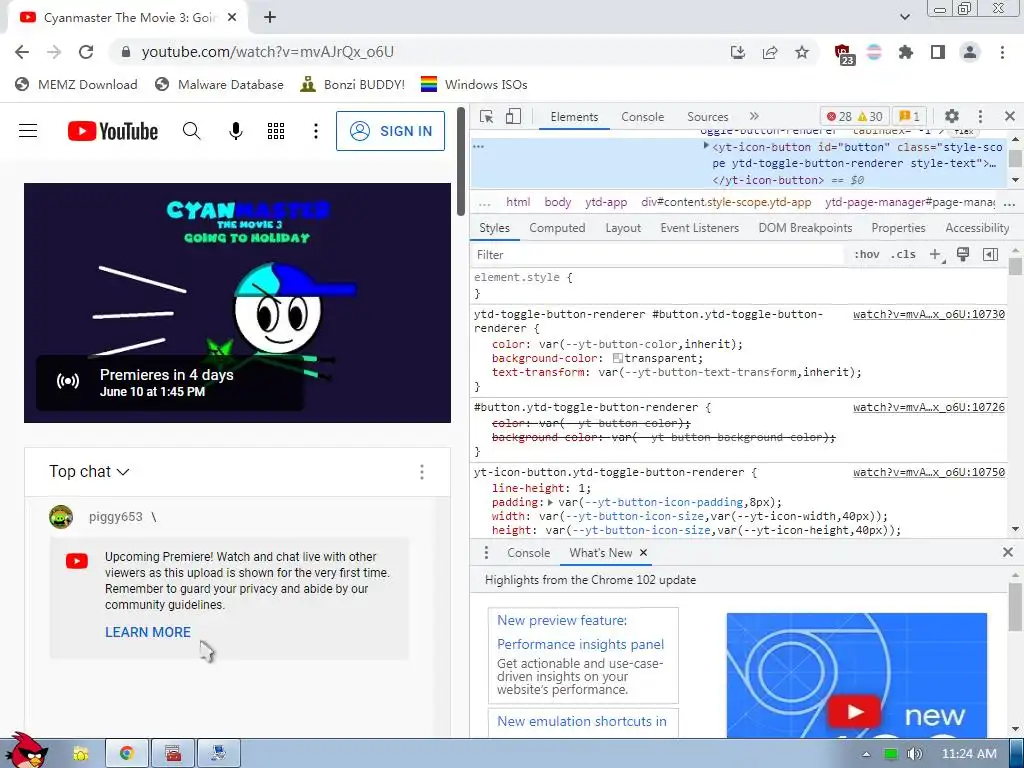The image size is (1024, 768).
Task: Show more DevTools tabs with the chevrons
Action: tap(754, 116)
